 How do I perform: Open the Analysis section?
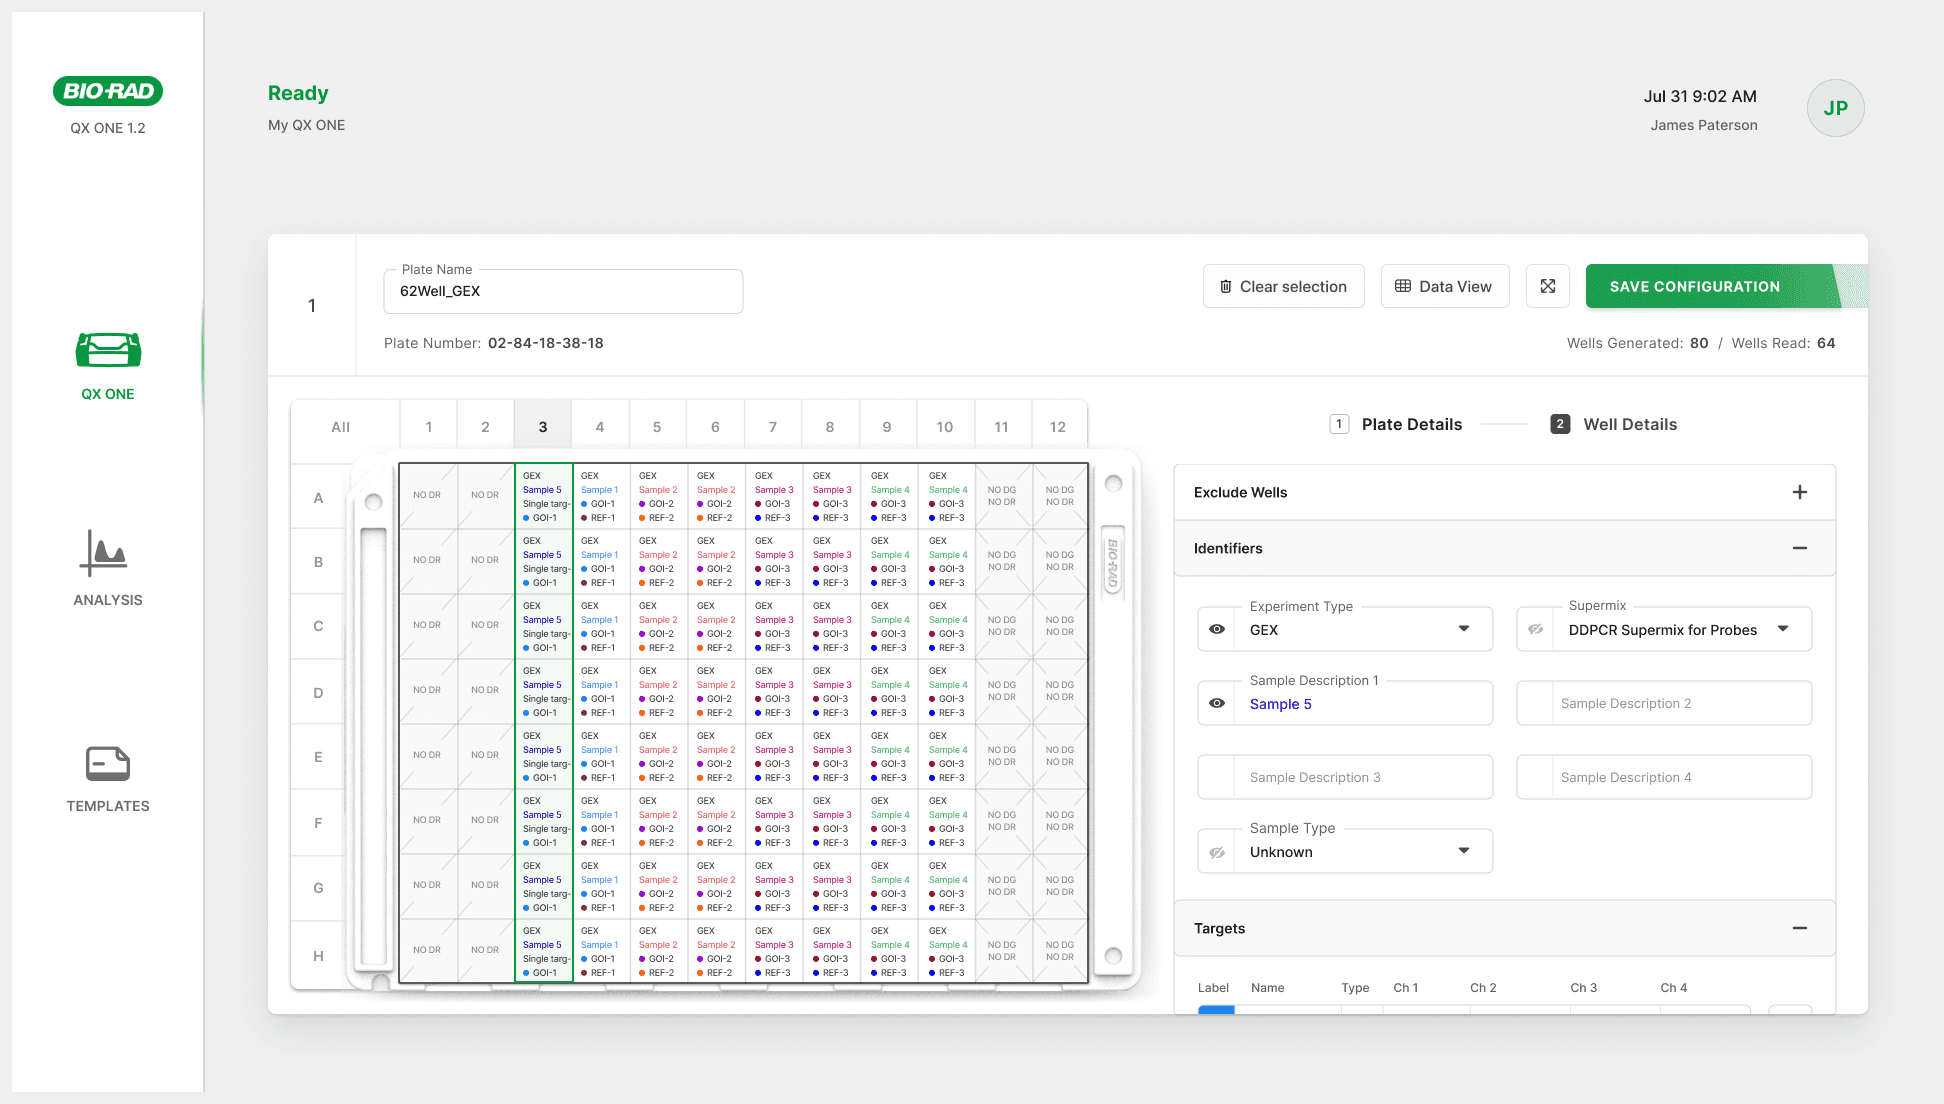tap(108, 568)
